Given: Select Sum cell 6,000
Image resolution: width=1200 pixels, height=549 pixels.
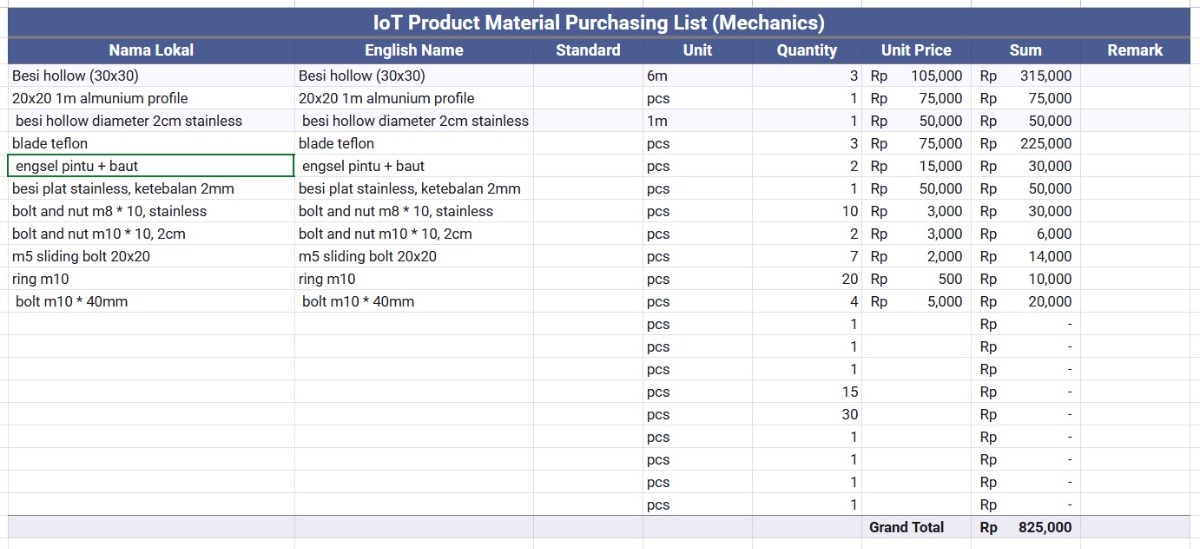Looking at the screenshot, I should (x=1025, y=234).
